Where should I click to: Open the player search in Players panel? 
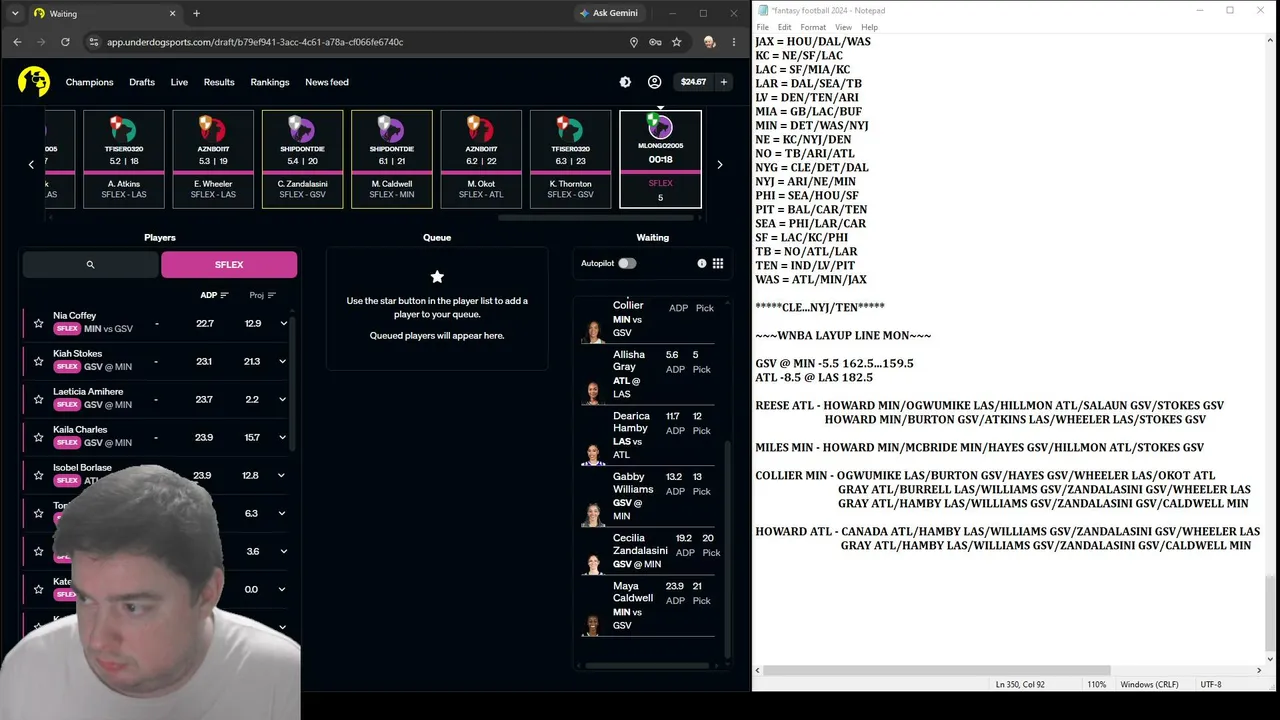coord(90,265)
